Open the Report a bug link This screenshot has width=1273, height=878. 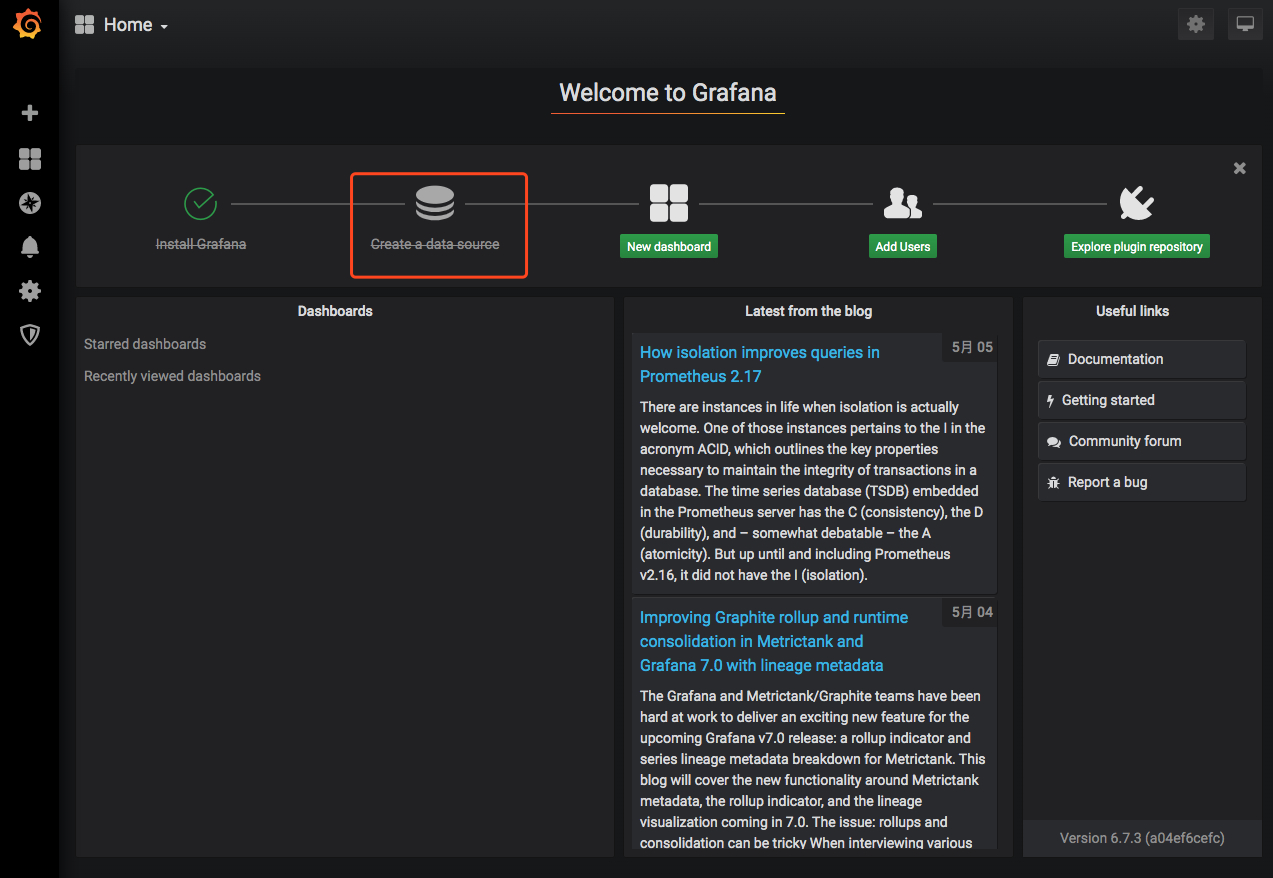click(1142, 482)
